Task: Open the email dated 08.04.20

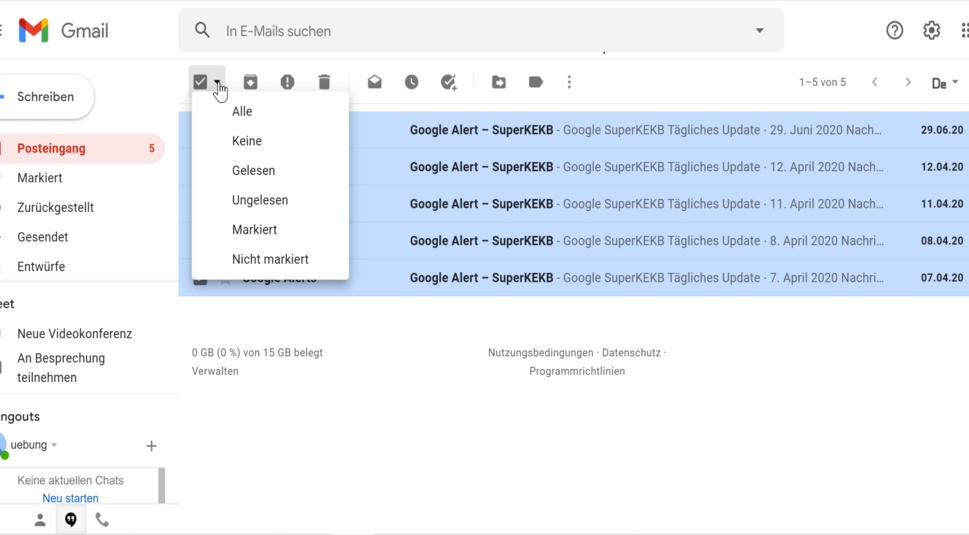Action: click(x=573, y=241)
